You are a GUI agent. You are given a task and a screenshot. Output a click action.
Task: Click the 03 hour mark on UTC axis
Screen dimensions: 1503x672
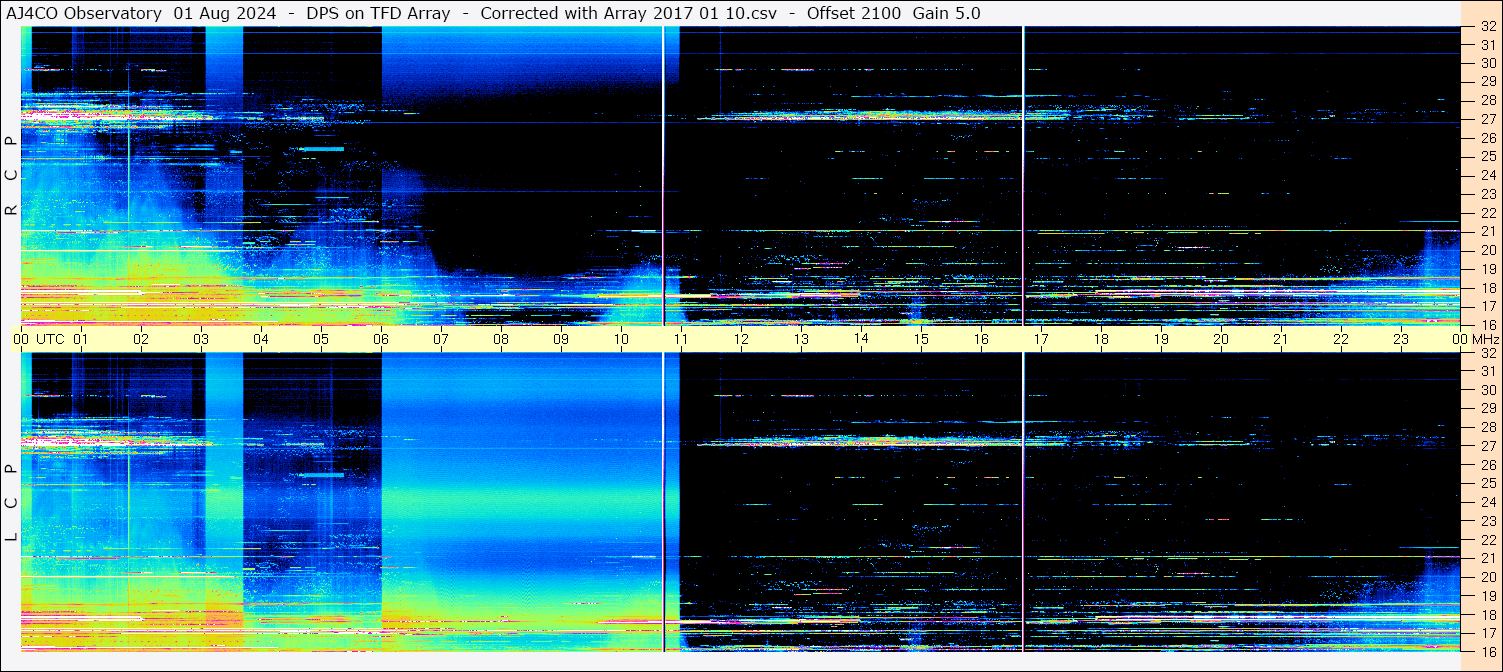[201, 339]
